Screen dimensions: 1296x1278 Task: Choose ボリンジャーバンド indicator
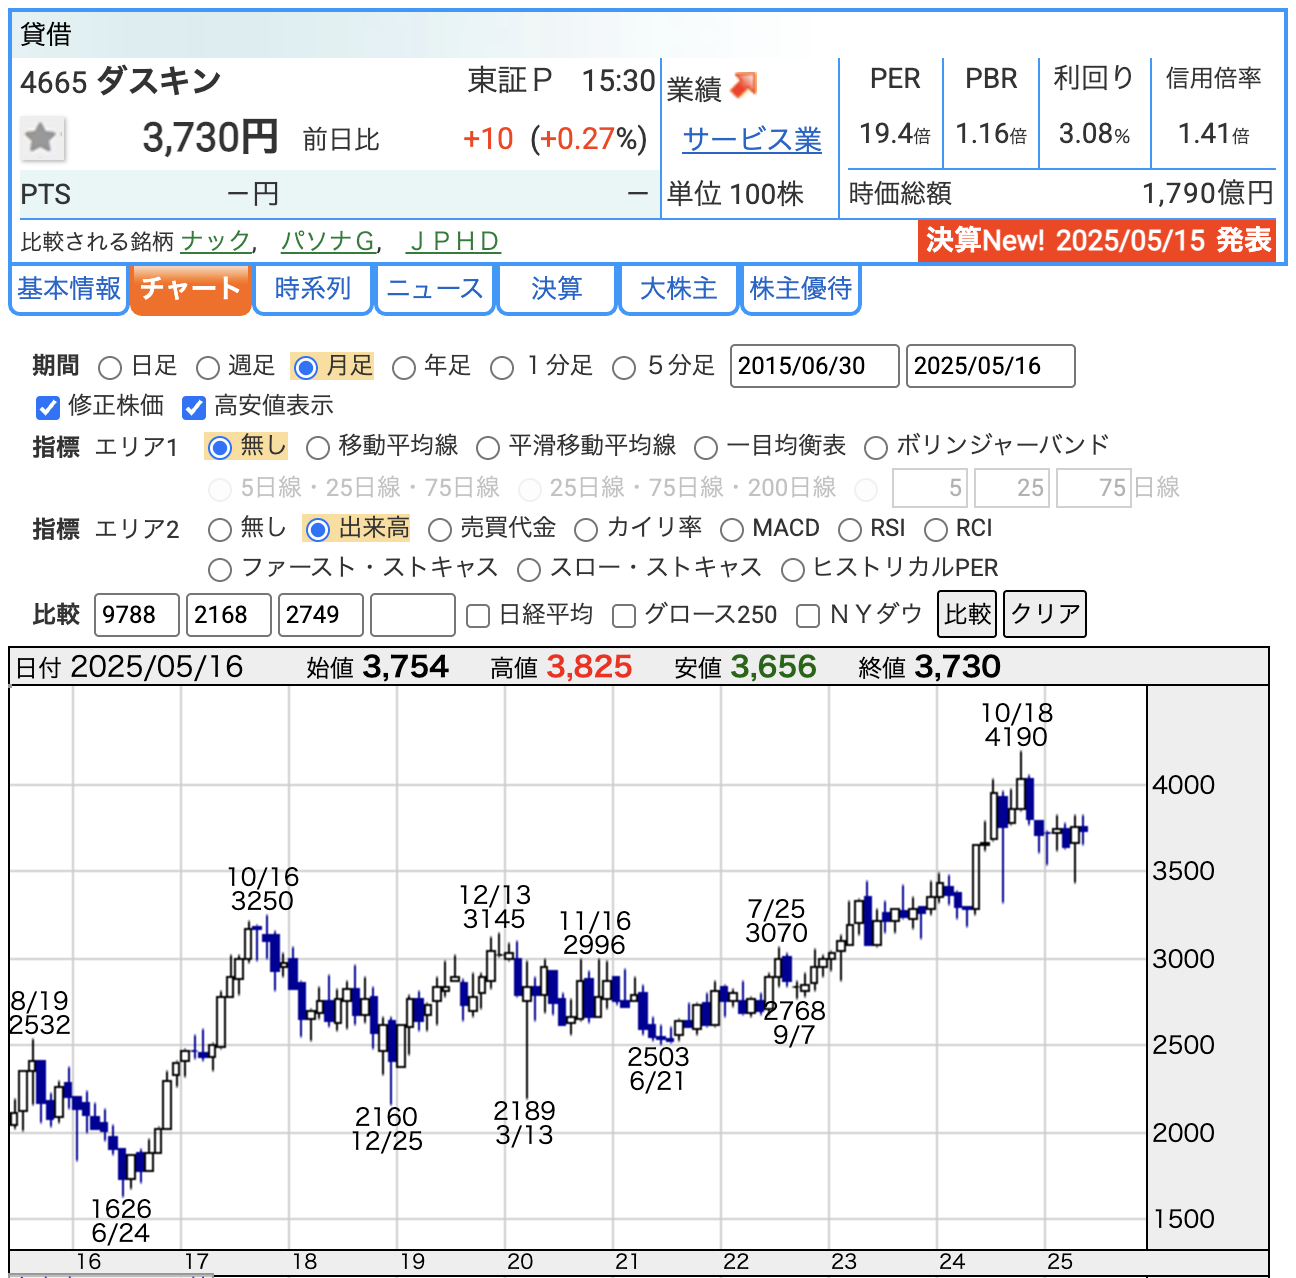click(x=876, y=447)
